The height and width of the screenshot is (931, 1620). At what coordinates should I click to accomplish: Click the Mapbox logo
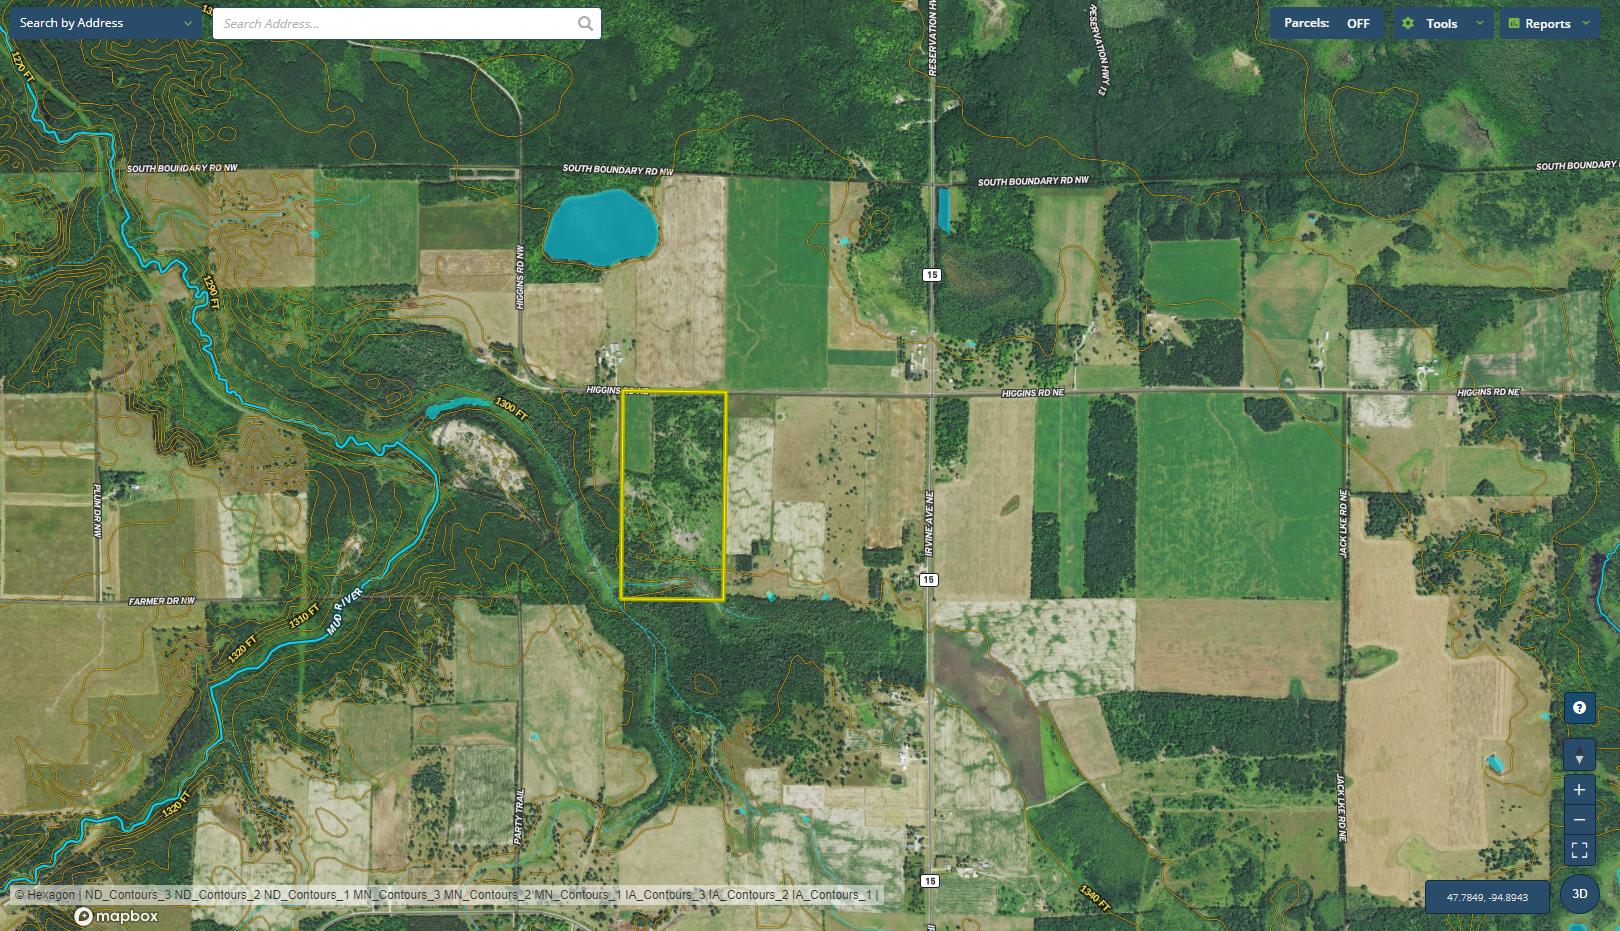[117, 916]
